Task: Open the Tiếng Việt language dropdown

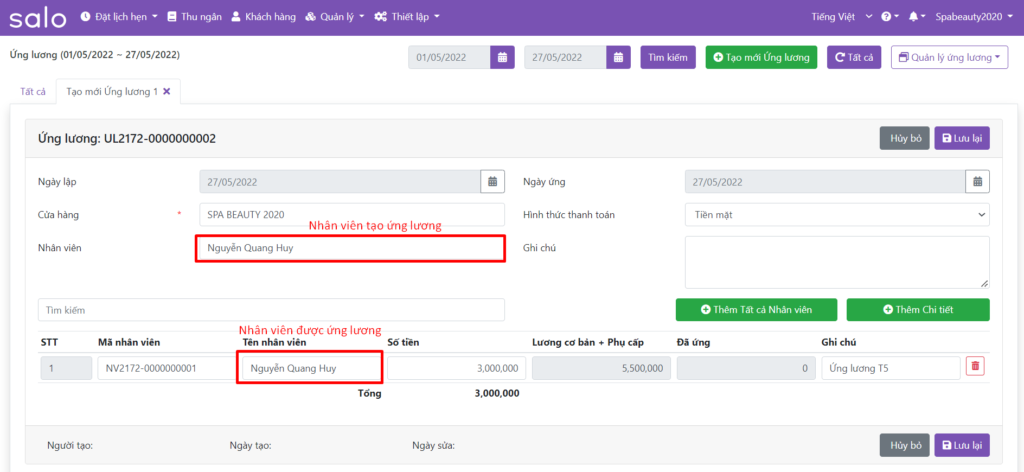Action: click(x=844, y=17)
